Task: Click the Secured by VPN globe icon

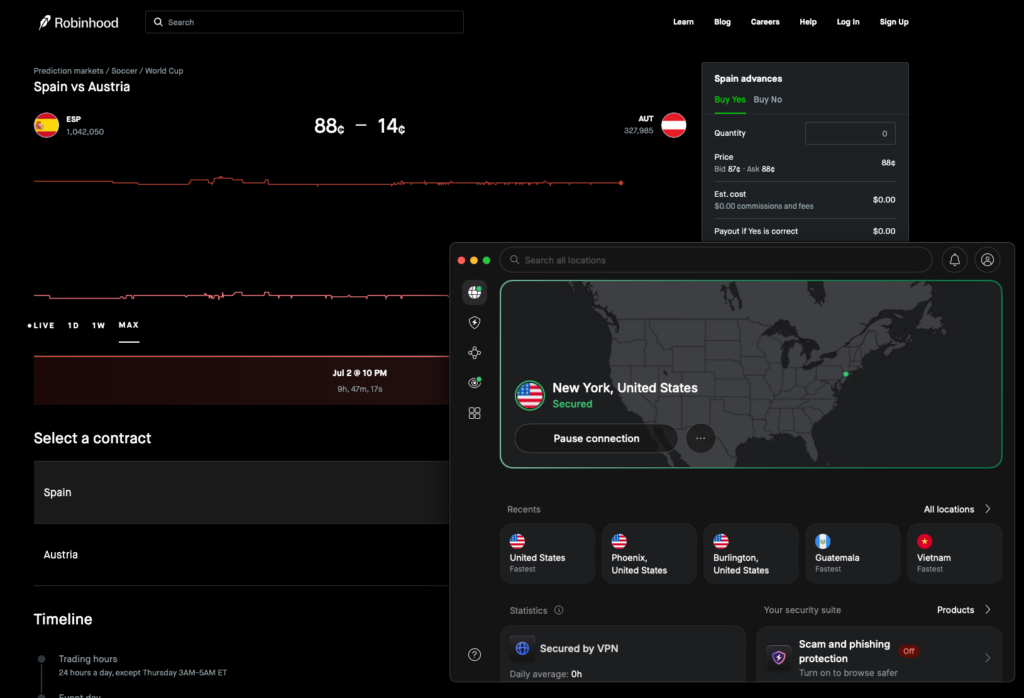Action: [x=522, y=648]
